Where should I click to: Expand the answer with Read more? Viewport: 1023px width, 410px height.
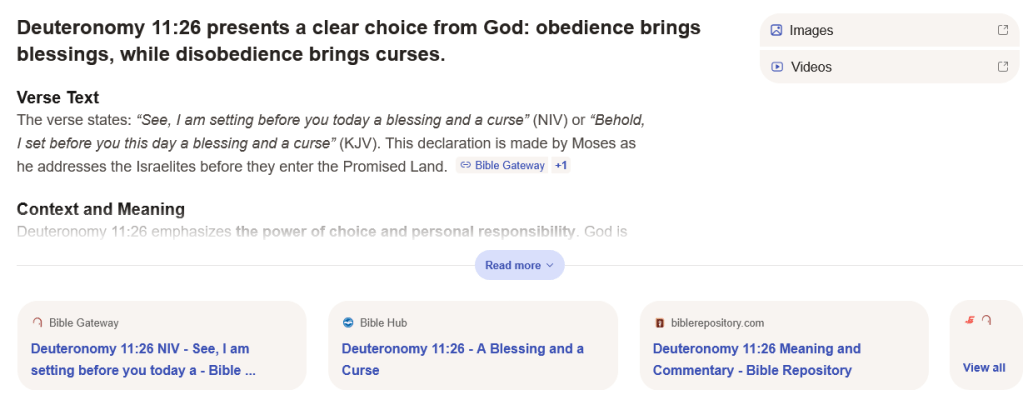512,265
